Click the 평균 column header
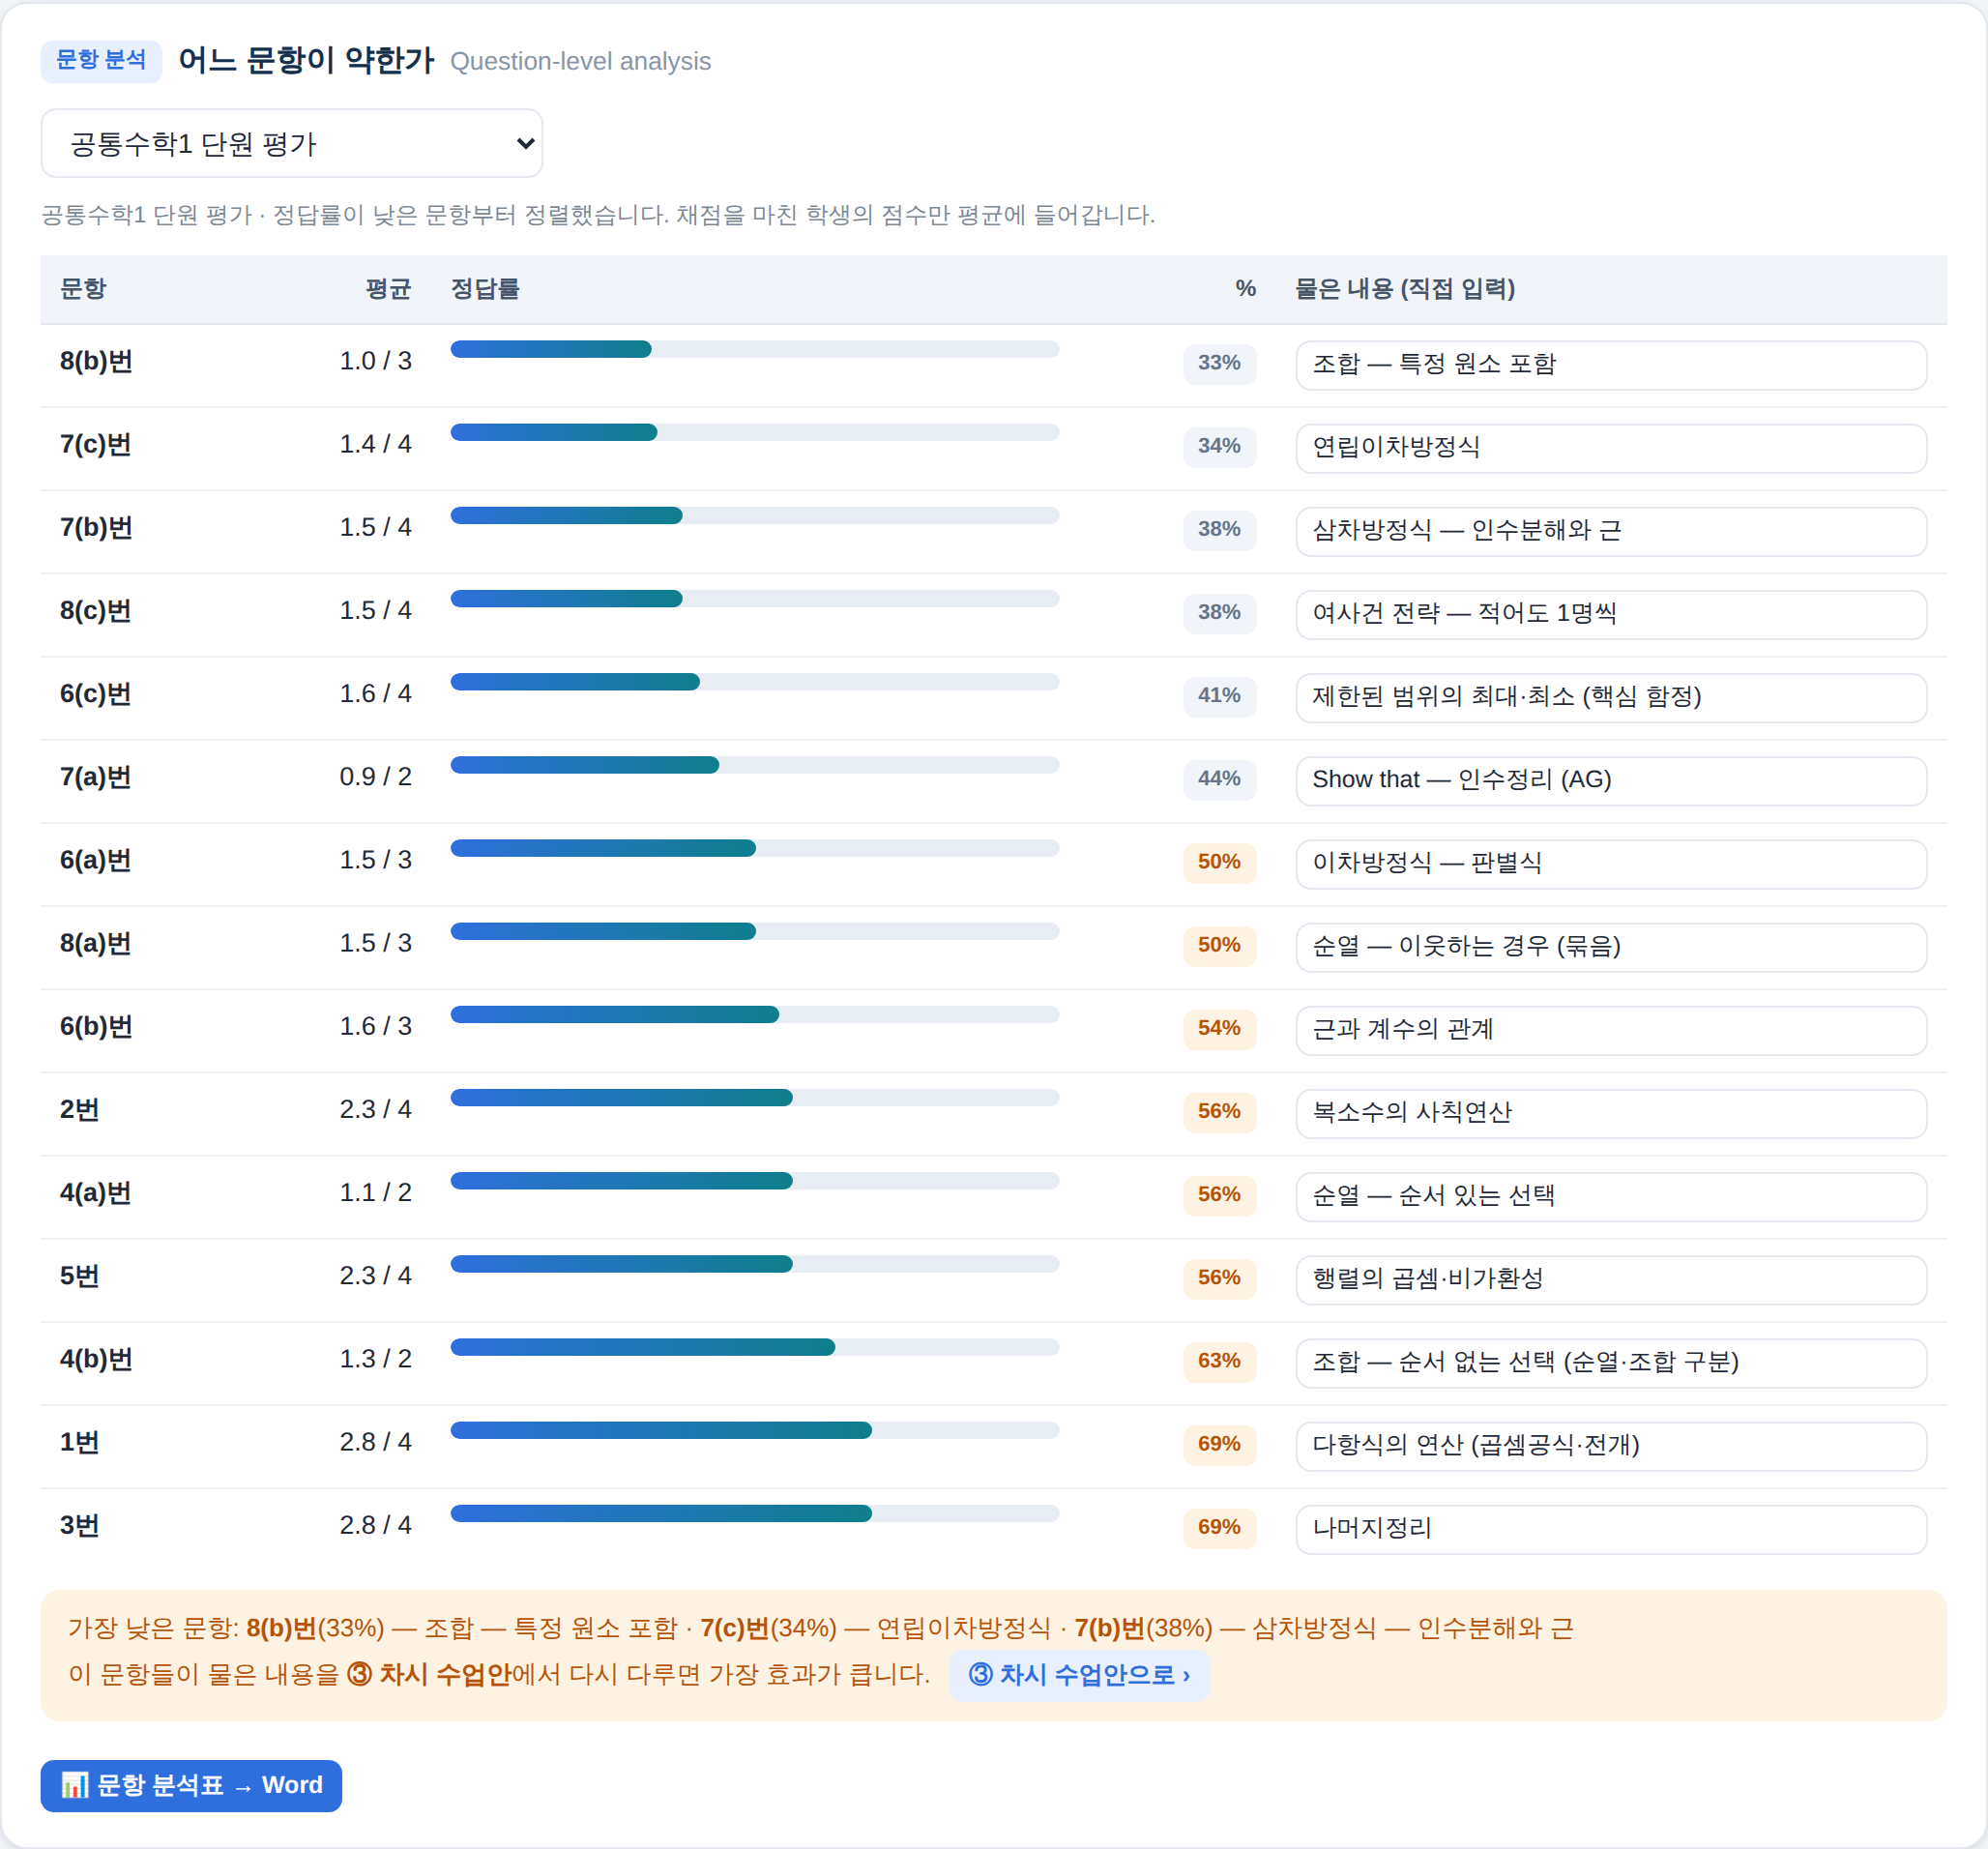The height and width of the screenshot is (1849, 1988). (388, 289)
